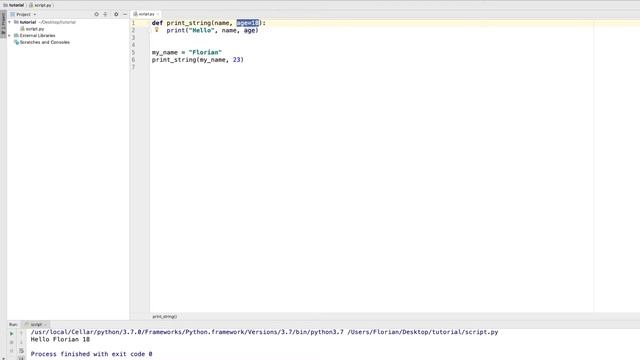
Task: Click the script.py breadcrumb in navigation bar
Action: 40,5
